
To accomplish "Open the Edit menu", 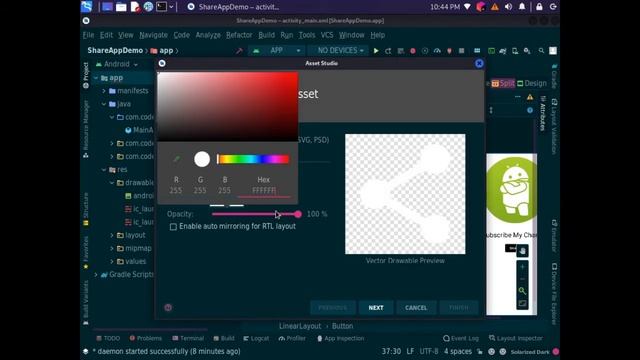I will click(x=106, y=35).
